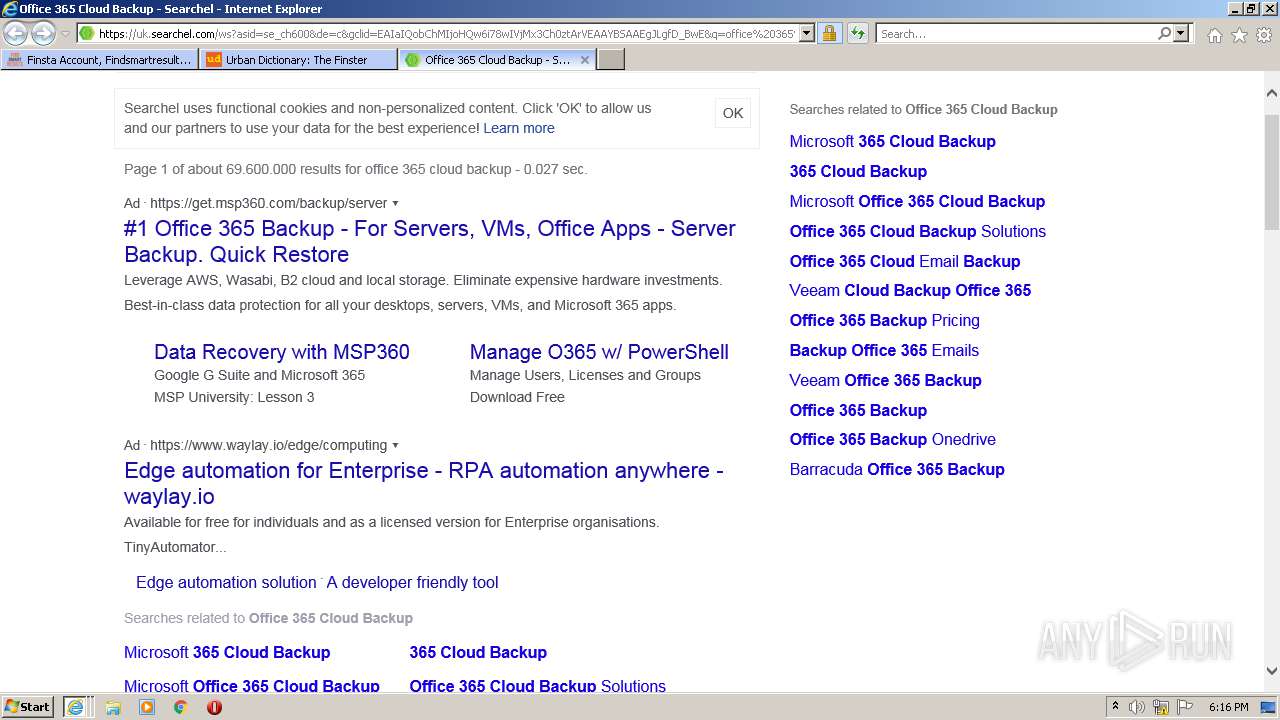The height and width of the screenshot is (720, 1280).
Task: Switch to the Finsta Account tab
Action: pos(100,60)
